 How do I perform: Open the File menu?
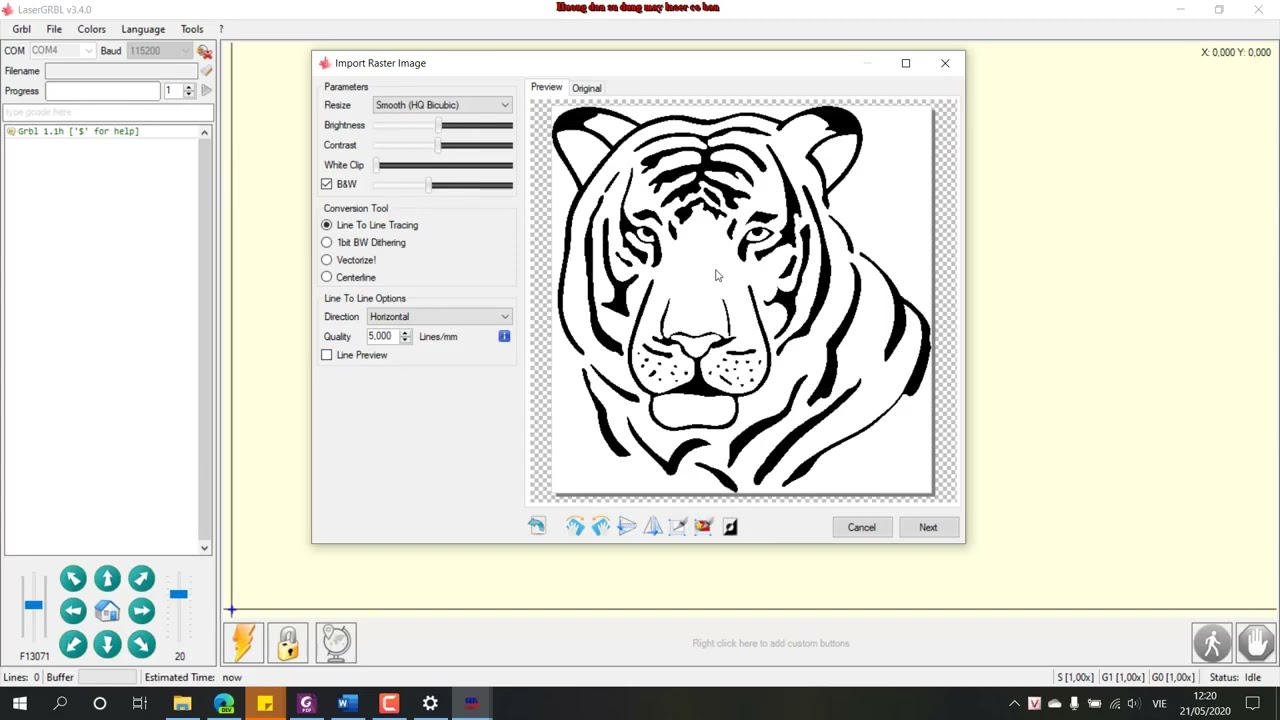54,29
